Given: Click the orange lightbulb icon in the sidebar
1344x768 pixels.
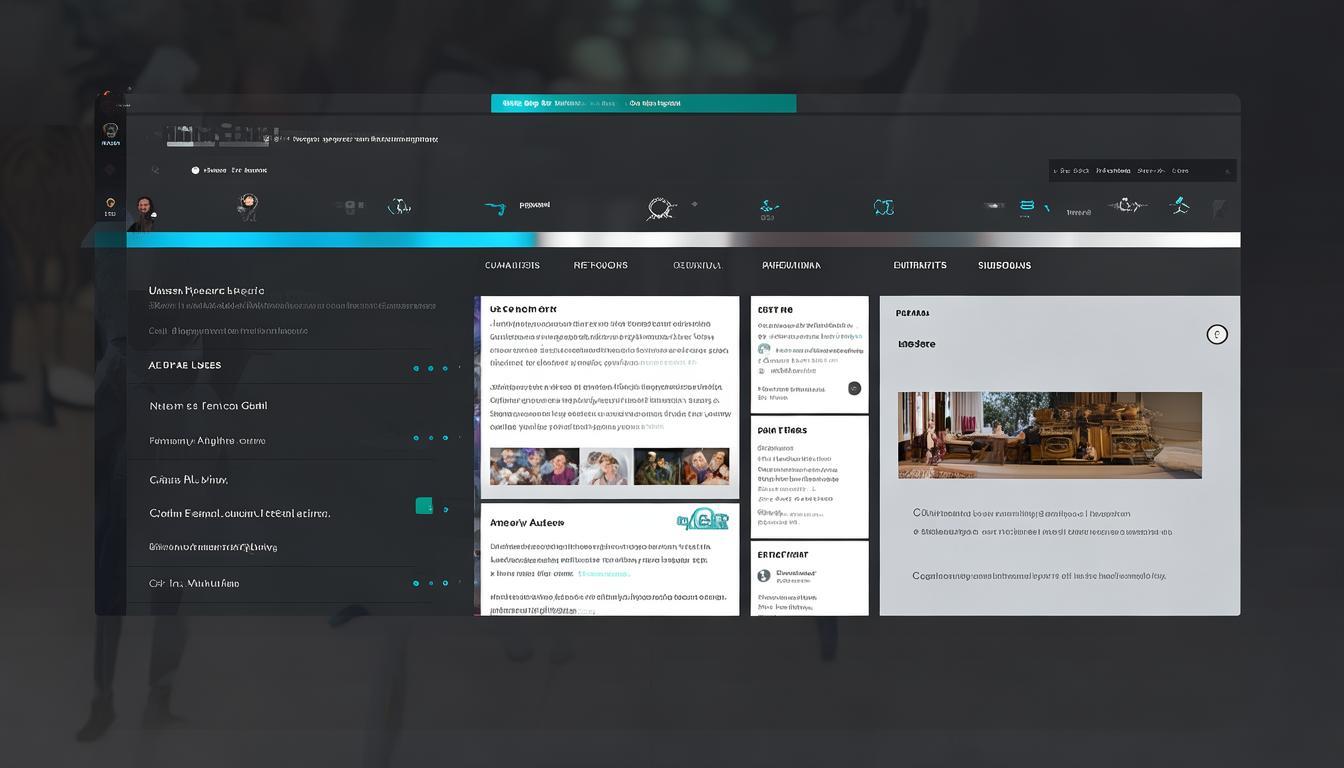Looking at the screenshot, I should pos(110,203).
